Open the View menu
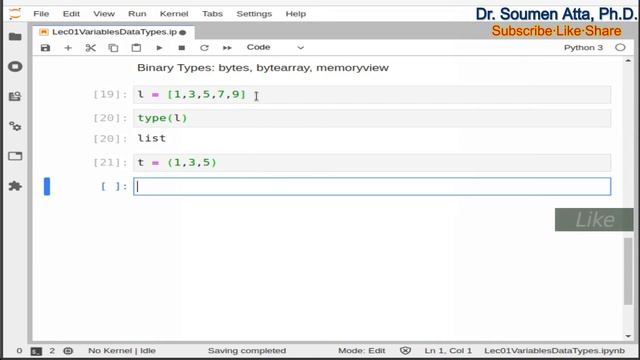Viewport: 640px width, 360px height. coord(104,13)
